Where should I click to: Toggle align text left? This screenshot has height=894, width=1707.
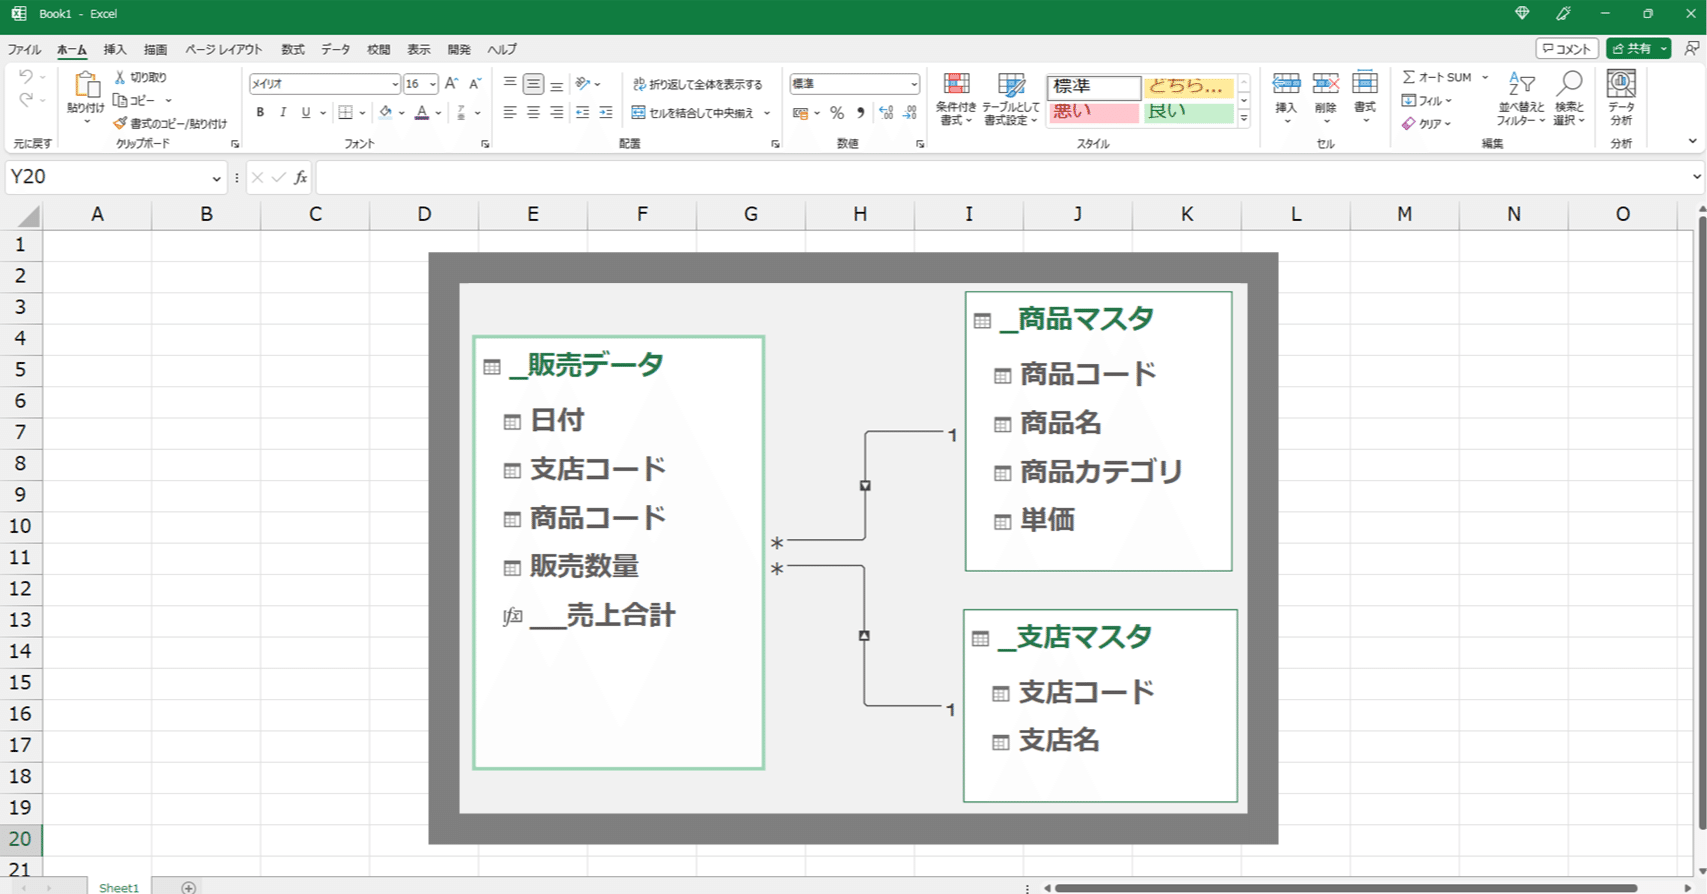(510, 113)
